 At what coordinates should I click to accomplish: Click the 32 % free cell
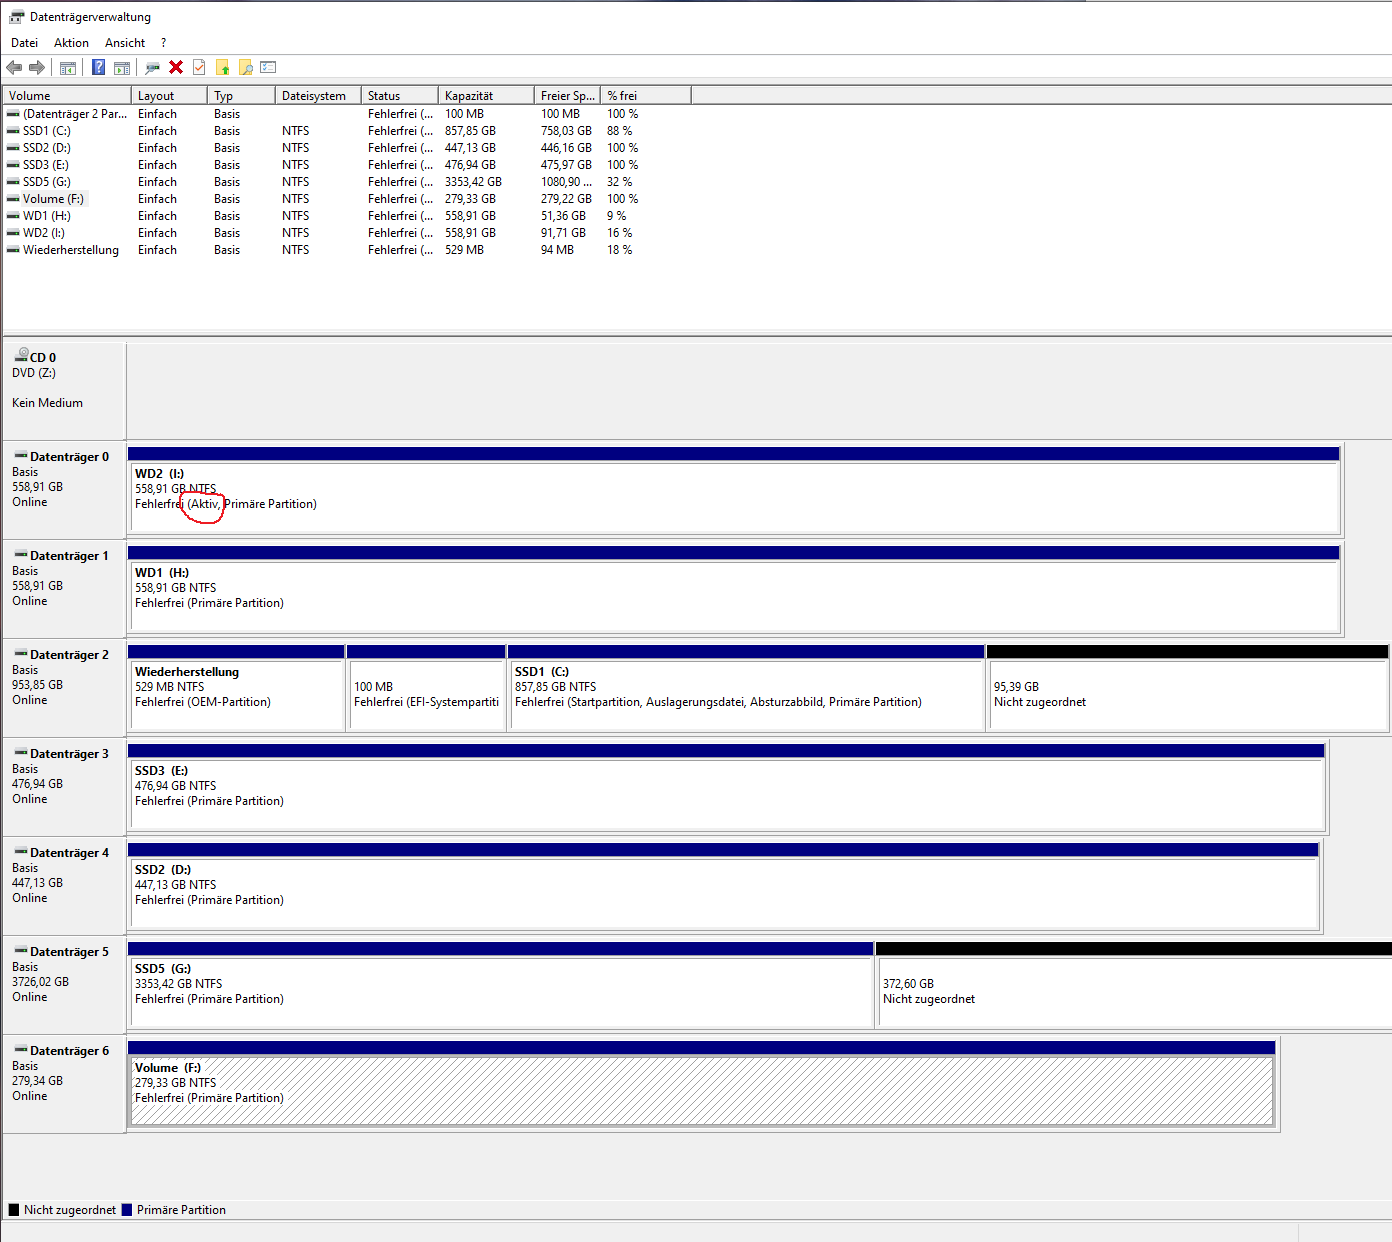pyautogui.click(x=619, y=182)
